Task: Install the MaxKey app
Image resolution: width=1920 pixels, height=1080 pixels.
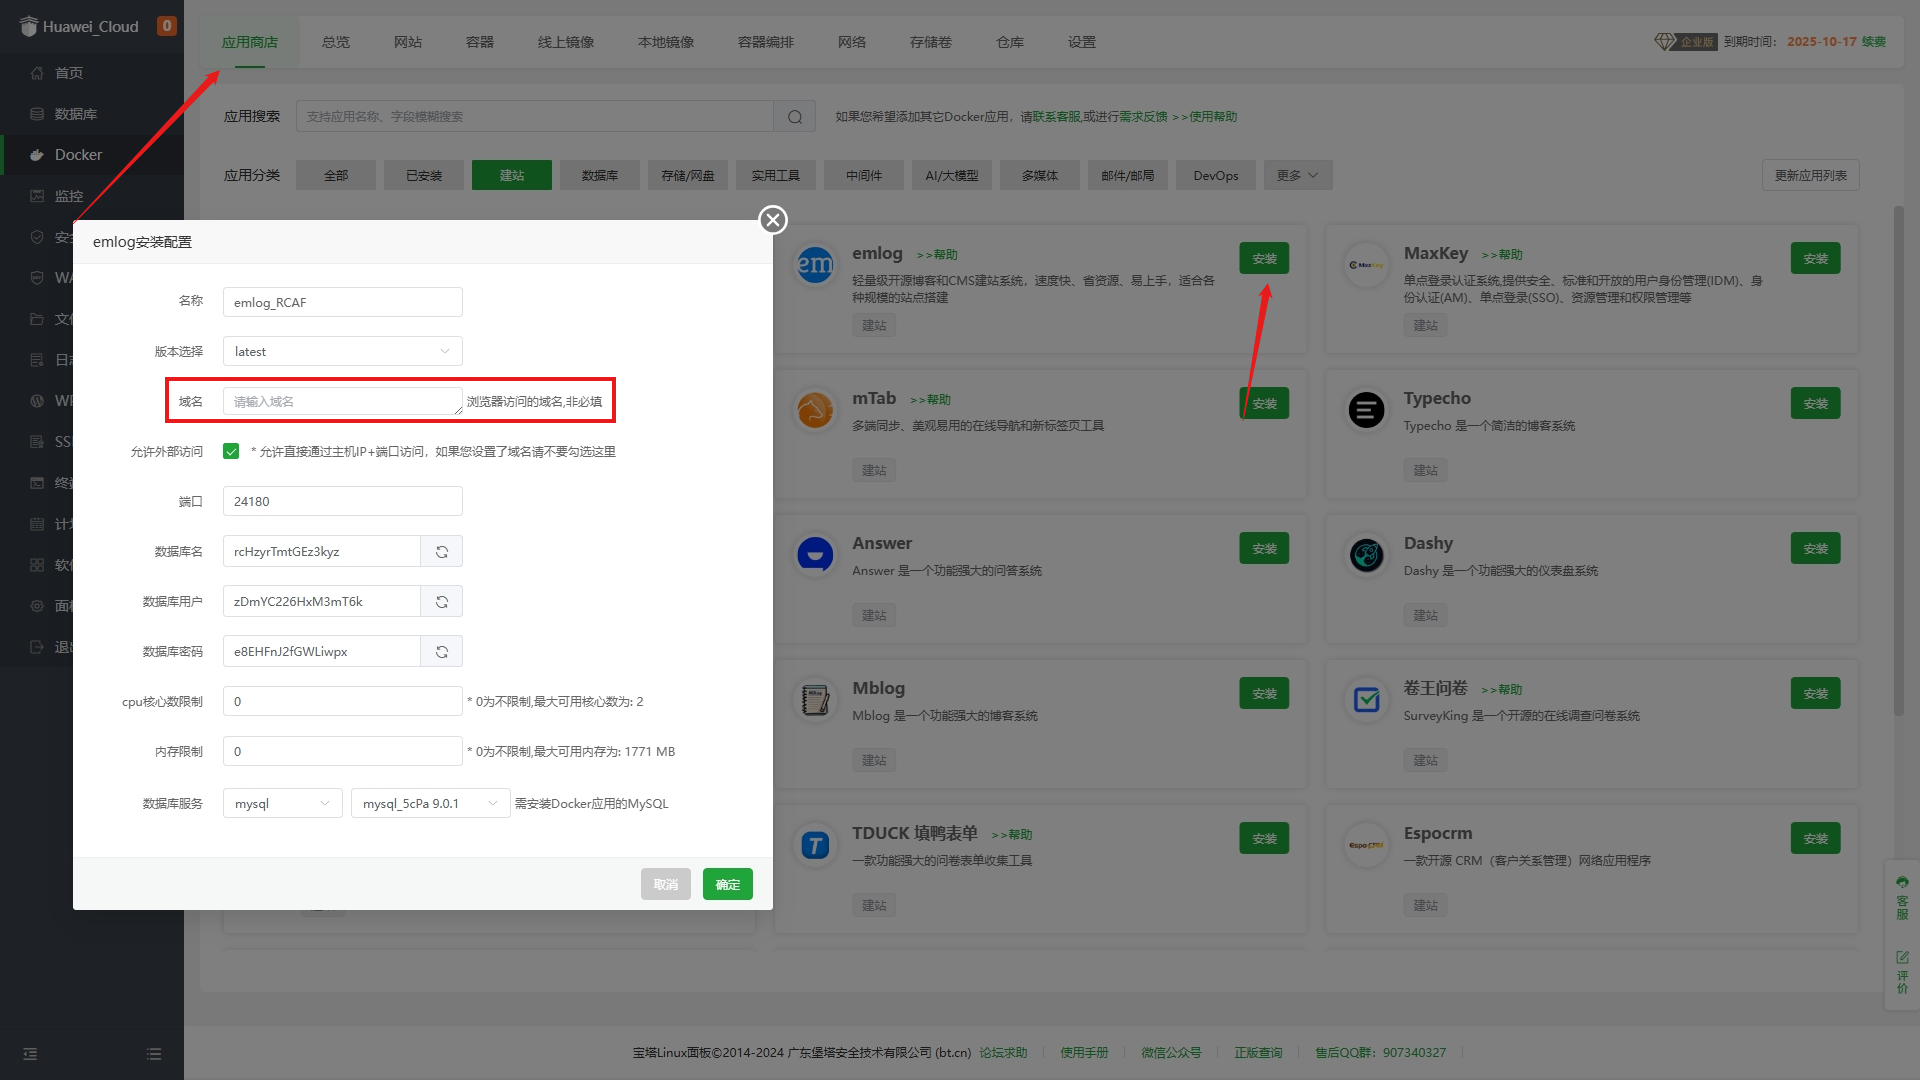Action: [x=1816, y=259]
